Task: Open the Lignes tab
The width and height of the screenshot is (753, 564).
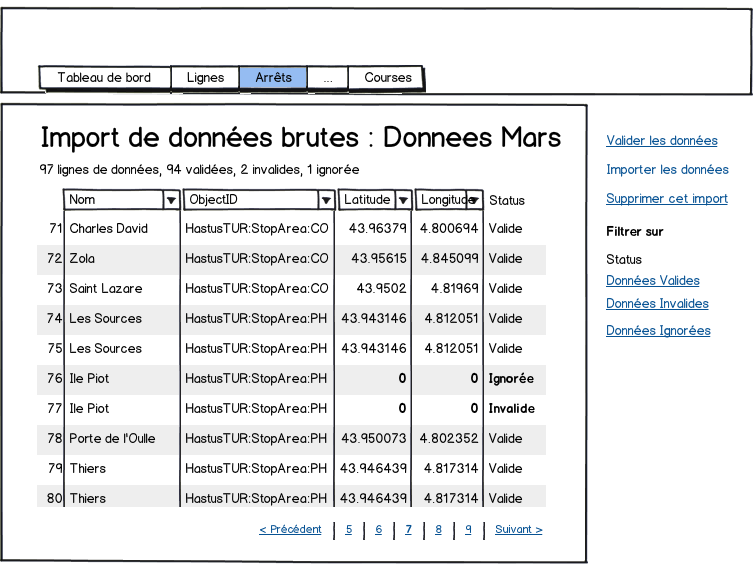Action: coord(205,78)
